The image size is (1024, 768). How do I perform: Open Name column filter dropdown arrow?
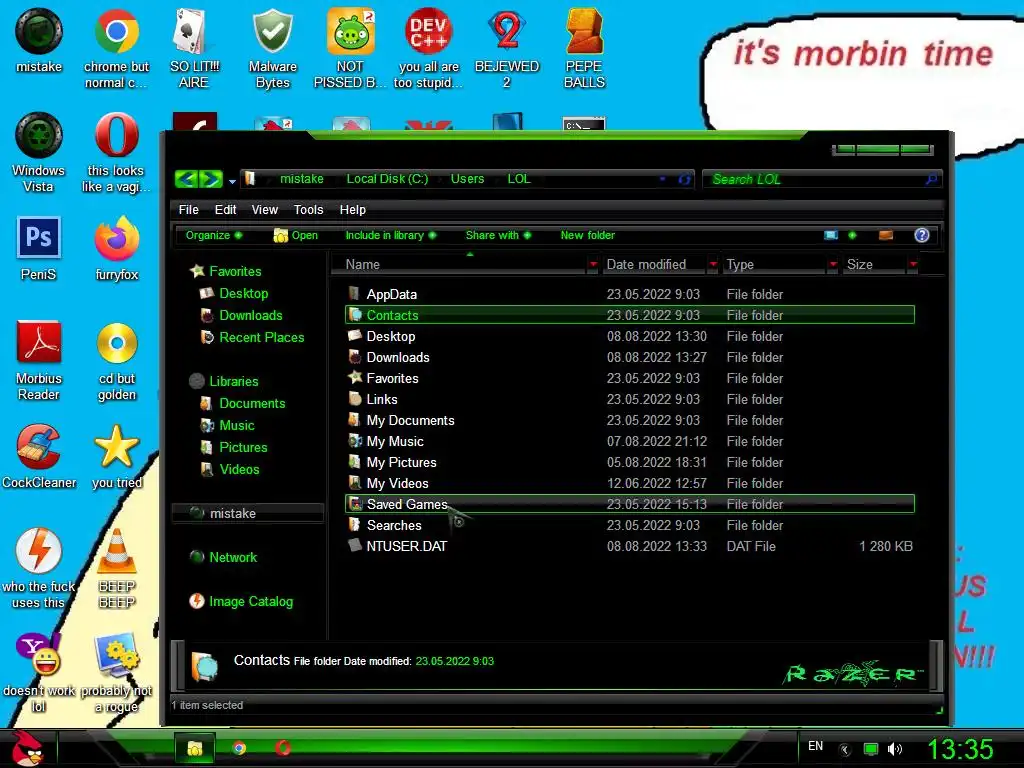592,264
